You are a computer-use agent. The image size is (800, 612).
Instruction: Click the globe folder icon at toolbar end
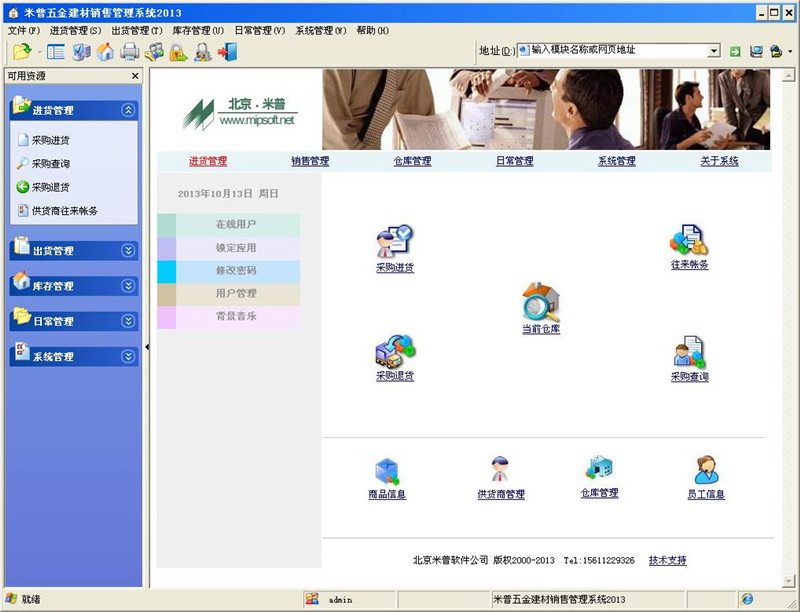[776, 51]
